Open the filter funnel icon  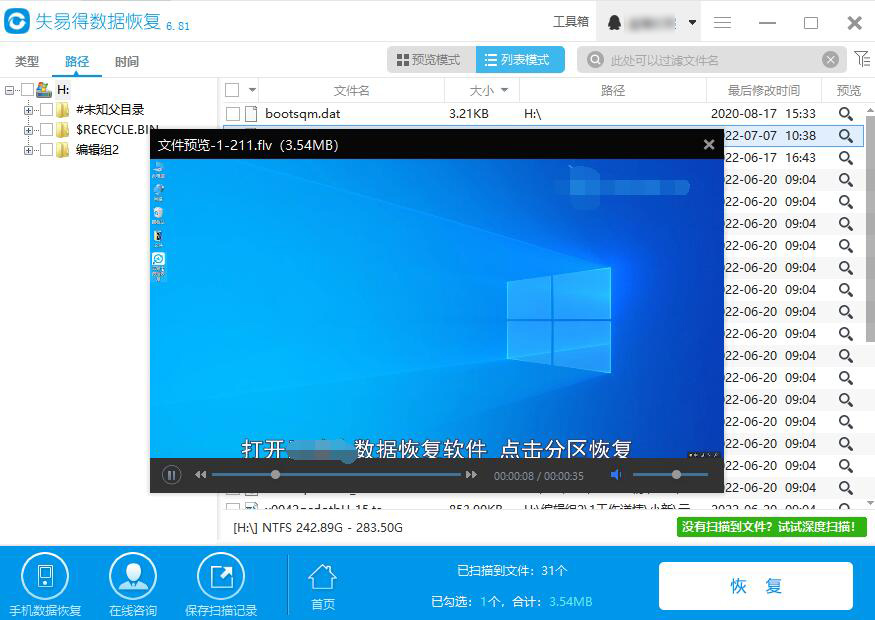[x=861, y=60]
